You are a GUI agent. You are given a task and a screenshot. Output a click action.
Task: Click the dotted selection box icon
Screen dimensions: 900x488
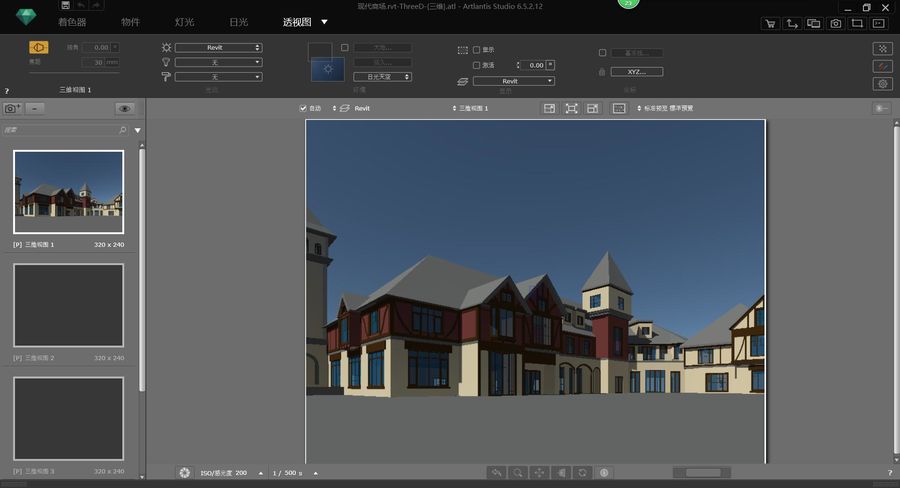(463, 51)
